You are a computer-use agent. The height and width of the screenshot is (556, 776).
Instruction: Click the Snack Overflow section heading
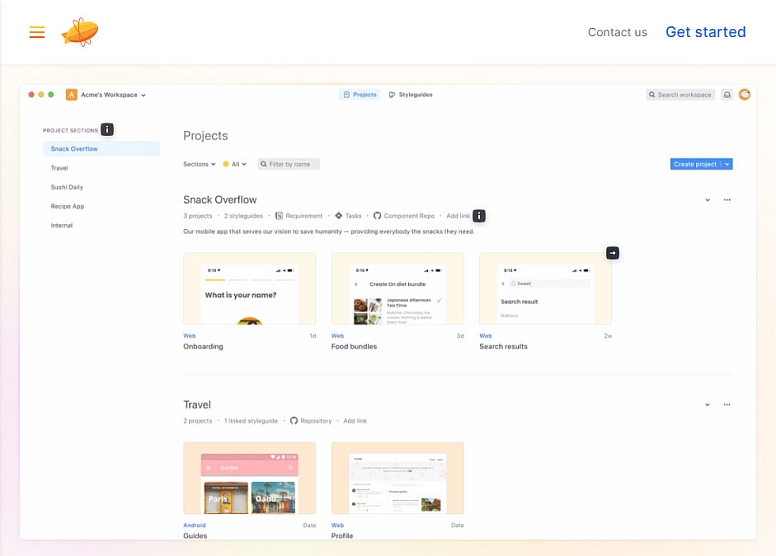220,200
